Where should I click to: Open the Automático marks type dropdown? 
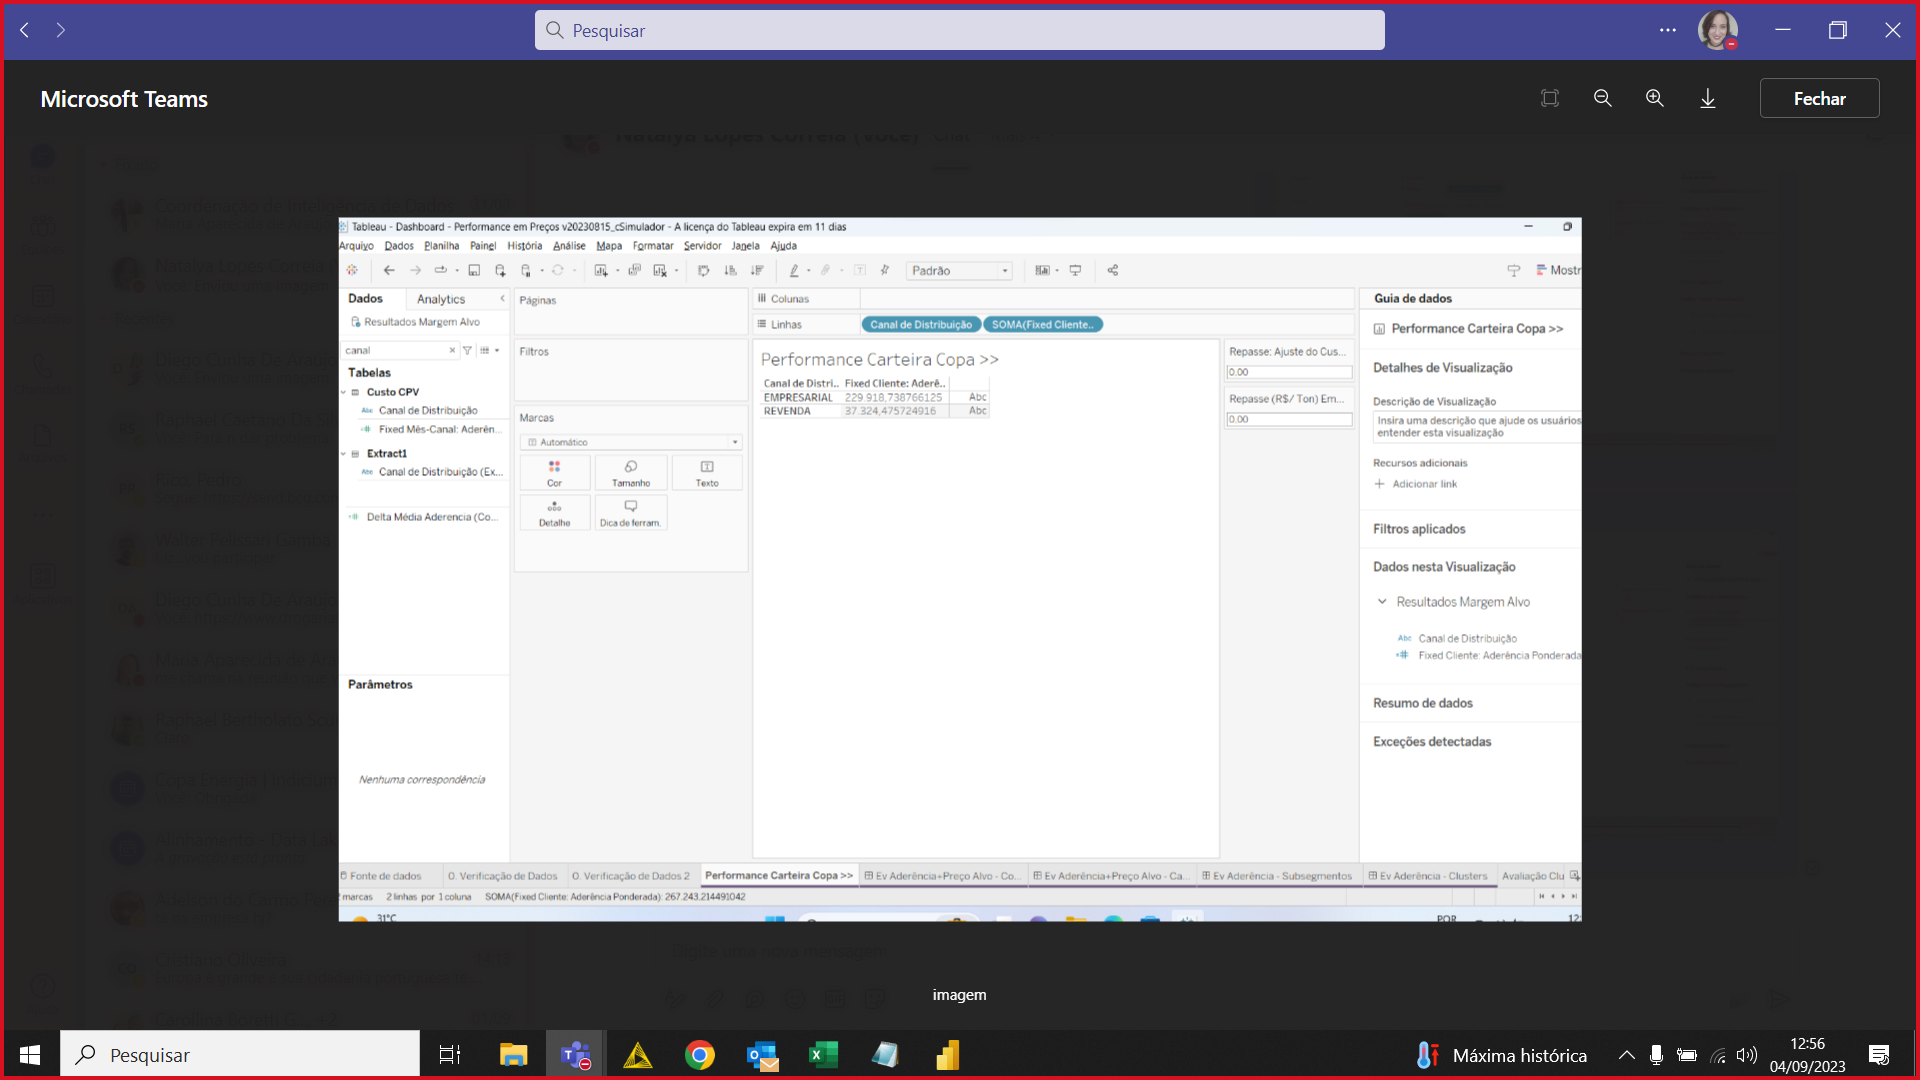tap(631, 442)
